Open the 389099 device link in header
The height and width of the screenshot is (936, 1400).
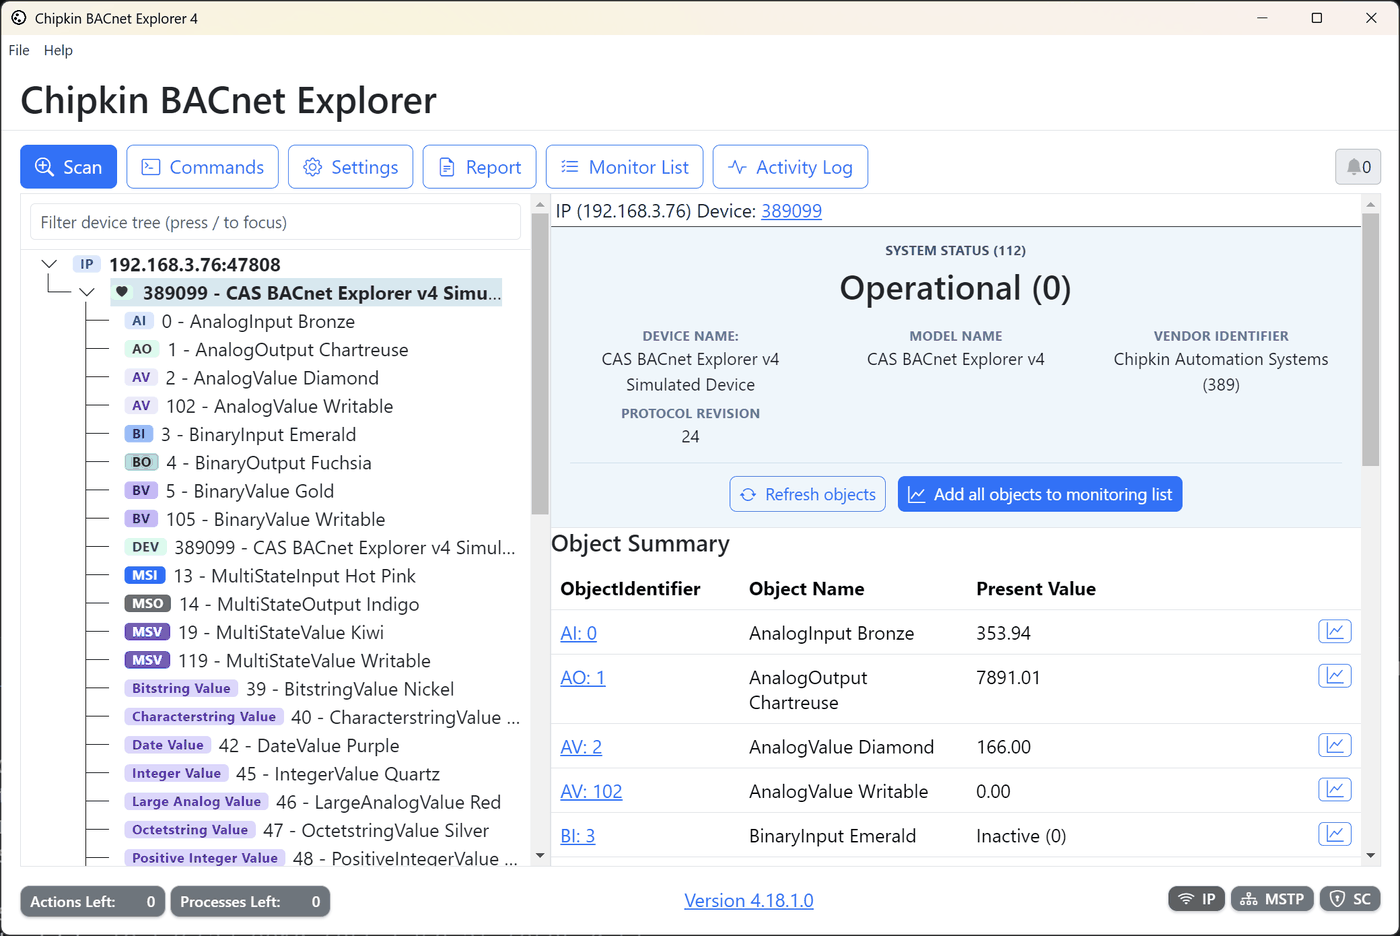coord(791,211)
